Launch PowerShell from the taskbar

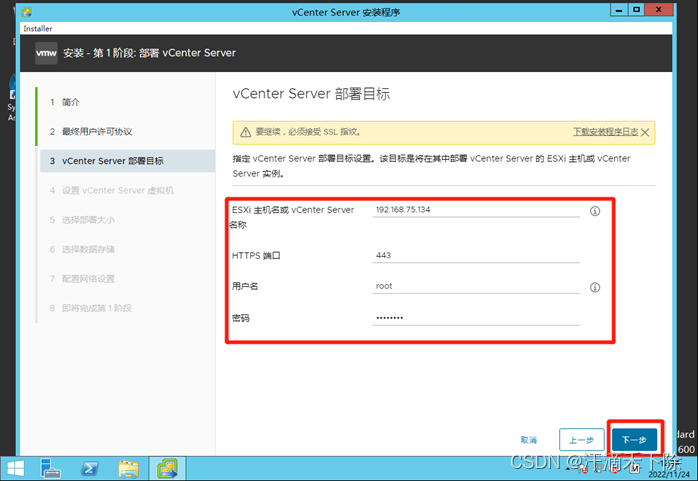(89, 469)
